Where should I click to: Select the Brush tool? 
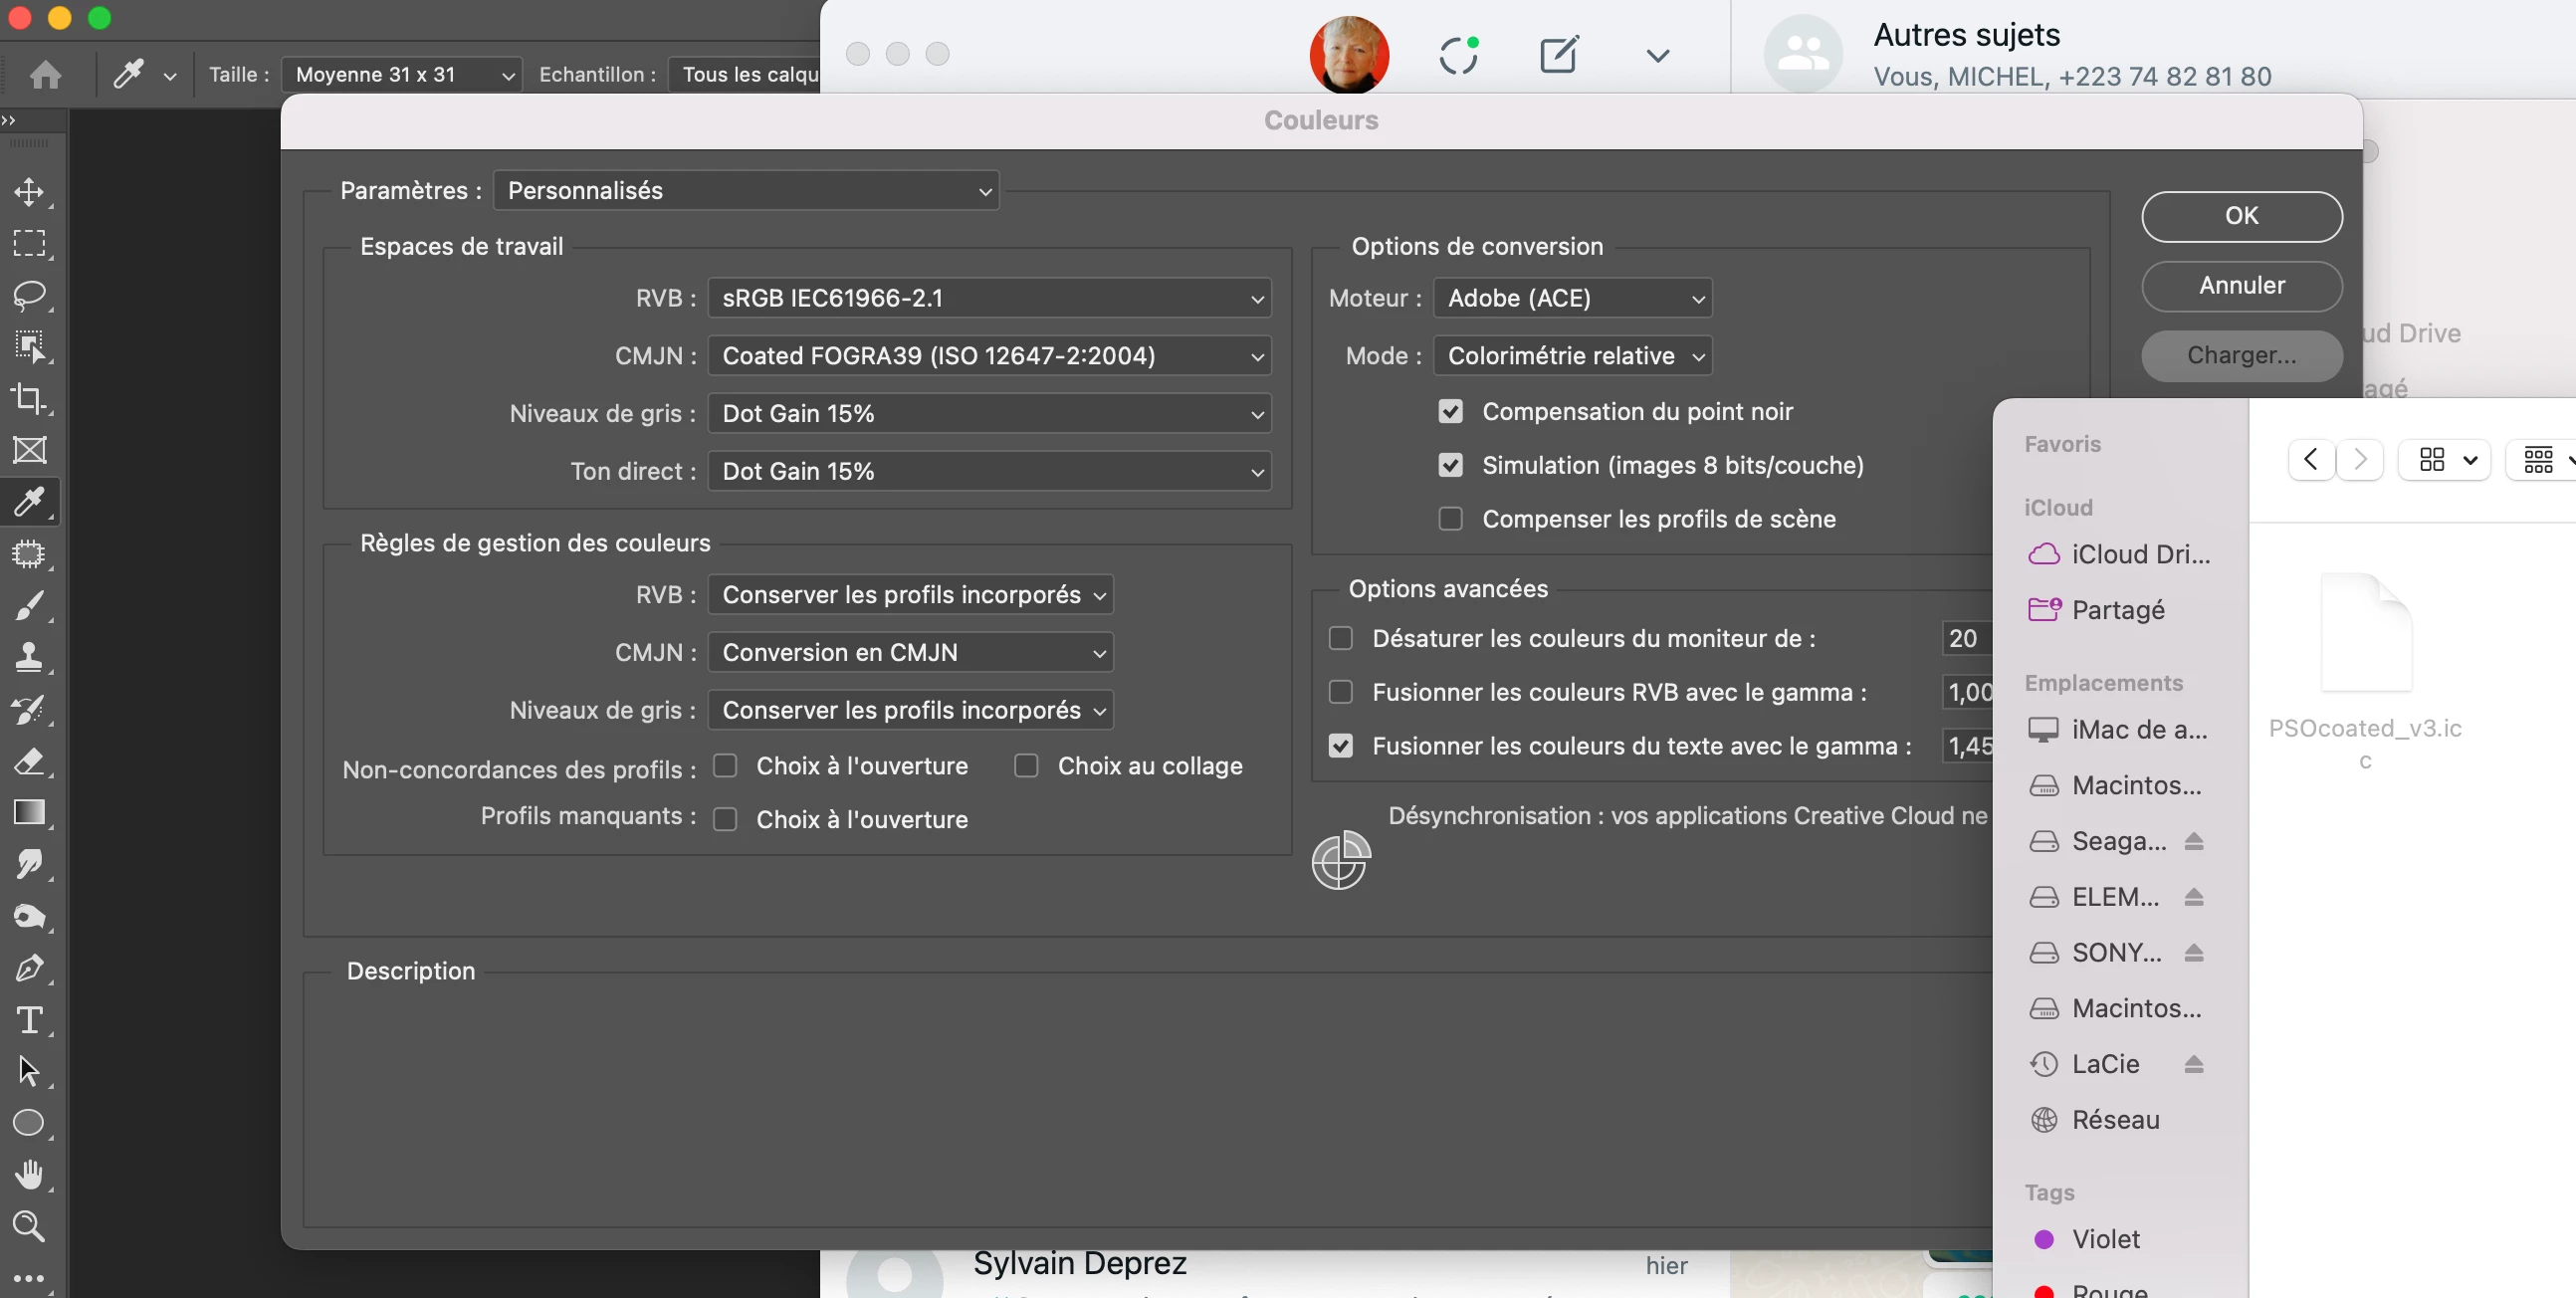(29, 605)
